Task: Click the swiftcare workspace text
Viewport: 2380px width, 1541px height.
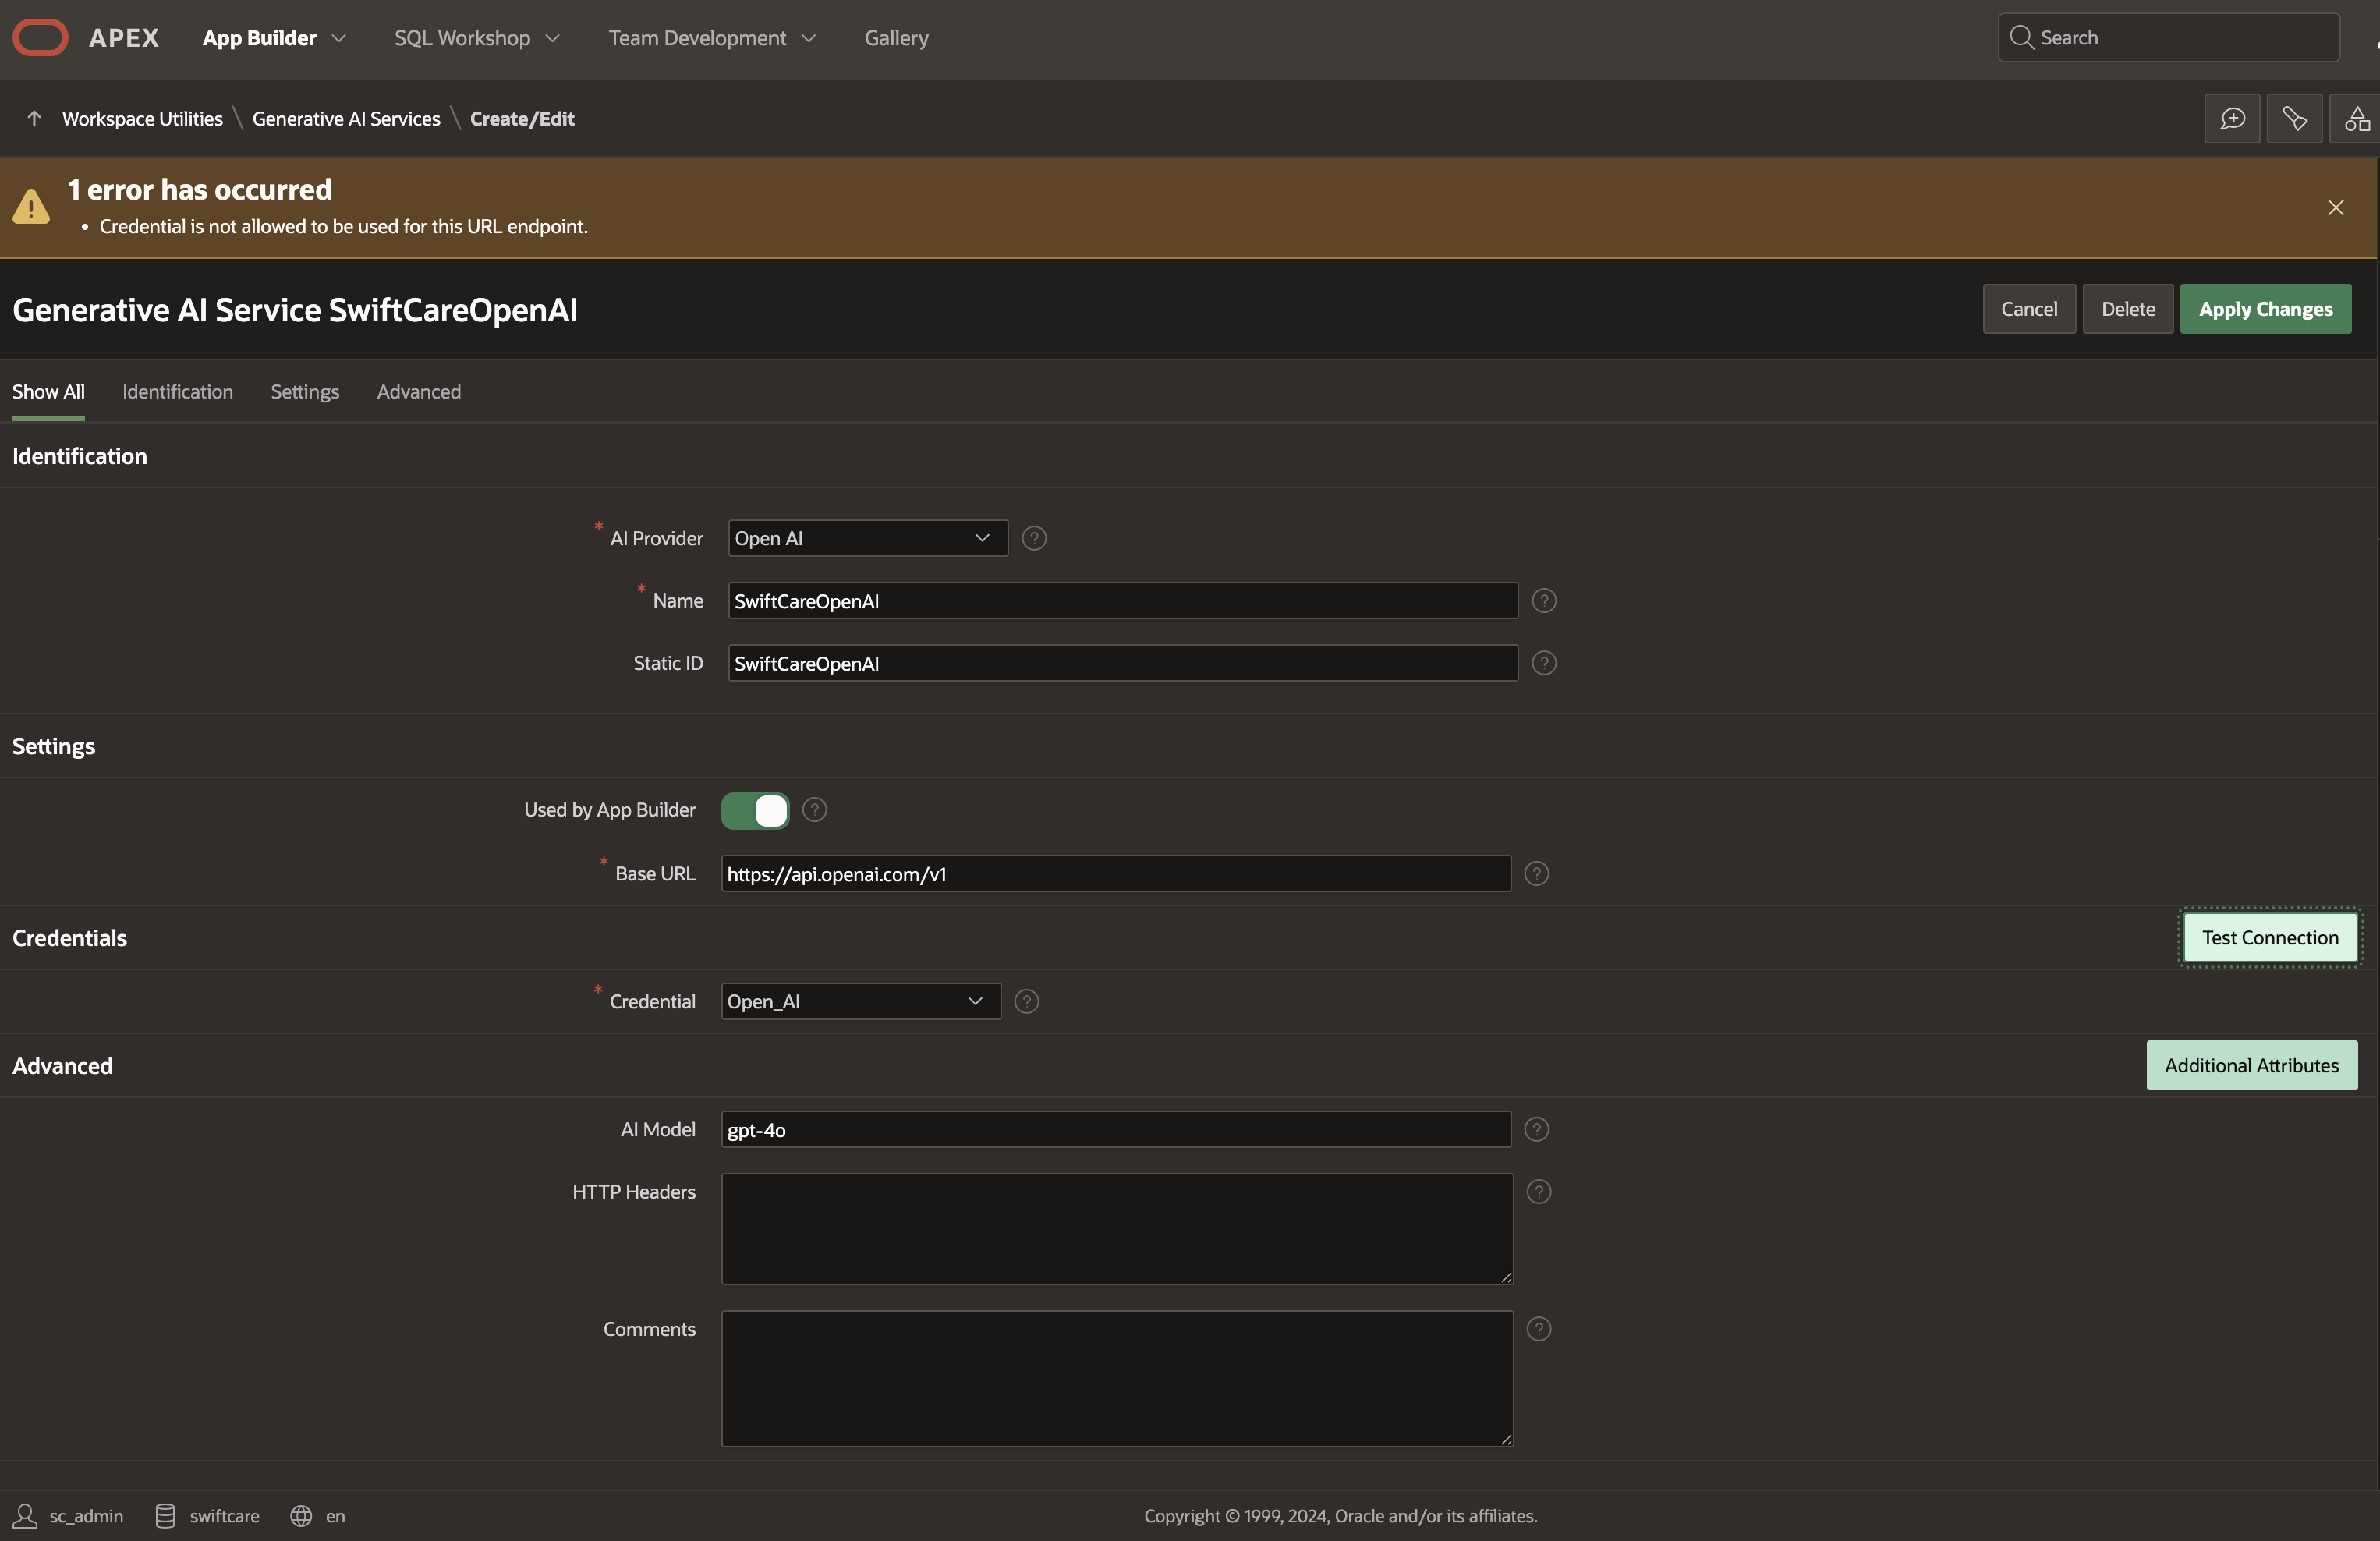Action: (224, 1516)
